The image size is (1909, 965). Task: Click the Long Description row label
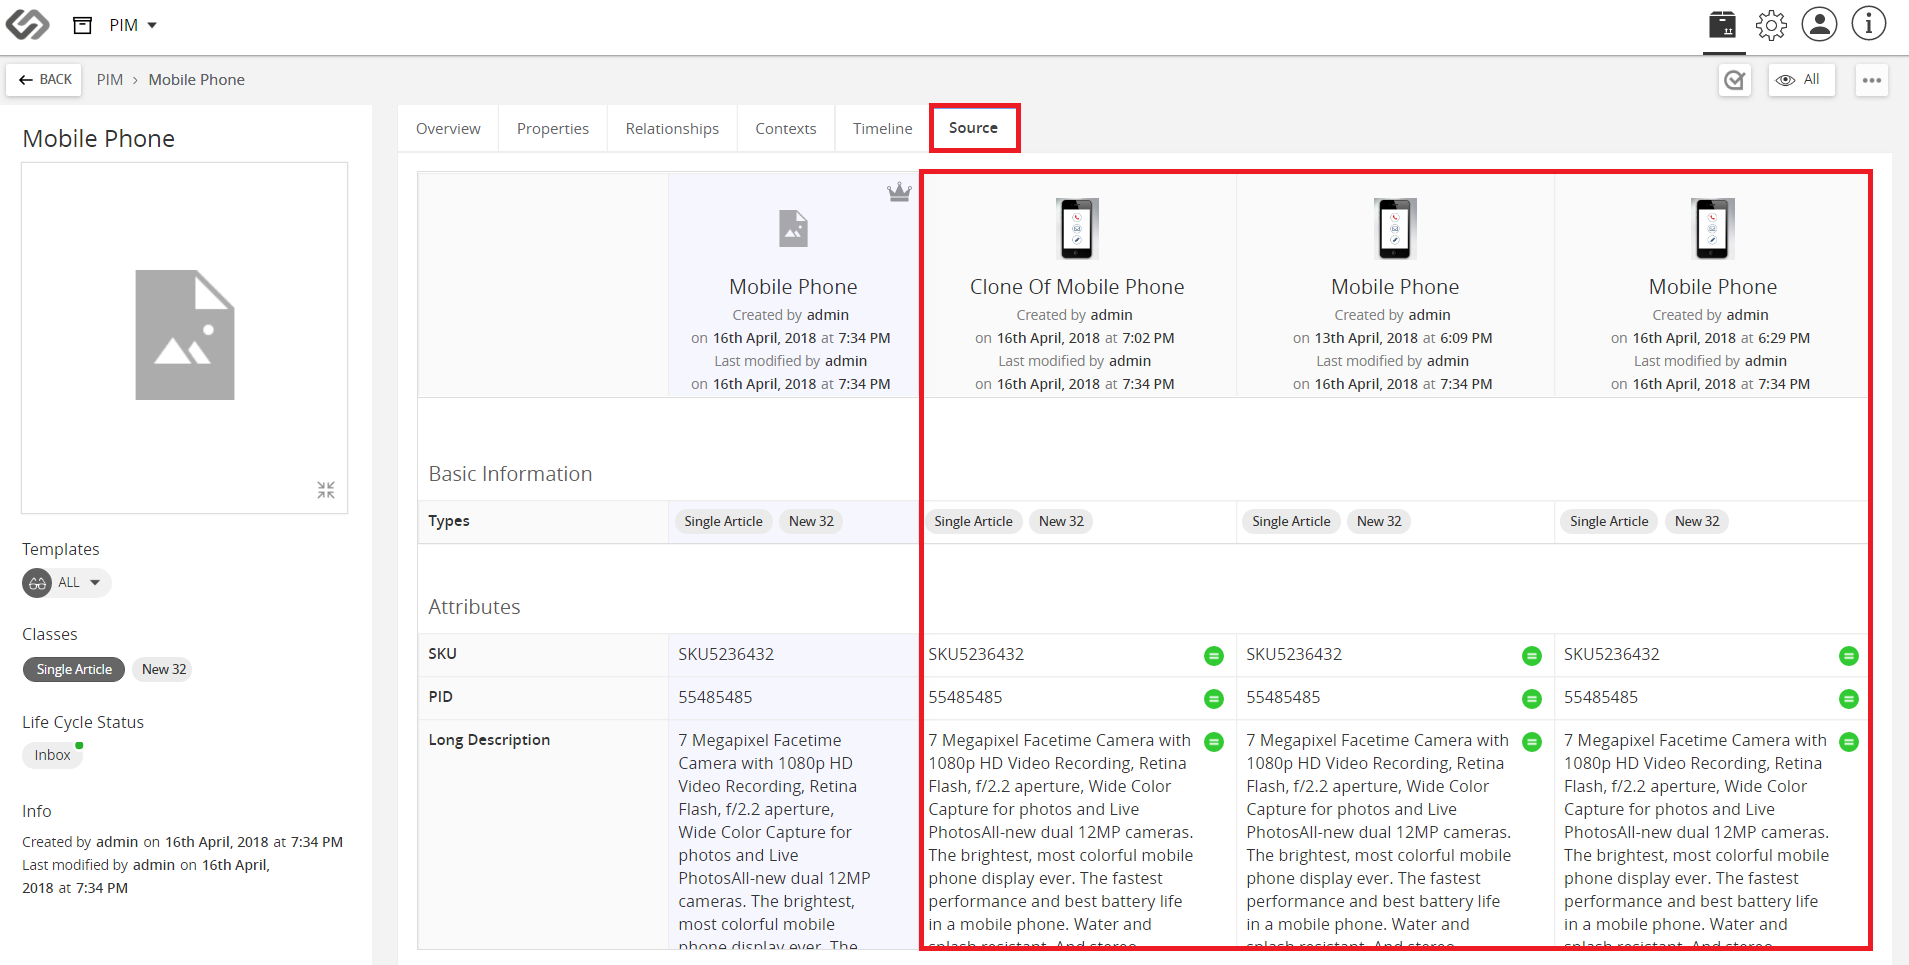click(489, 741)
